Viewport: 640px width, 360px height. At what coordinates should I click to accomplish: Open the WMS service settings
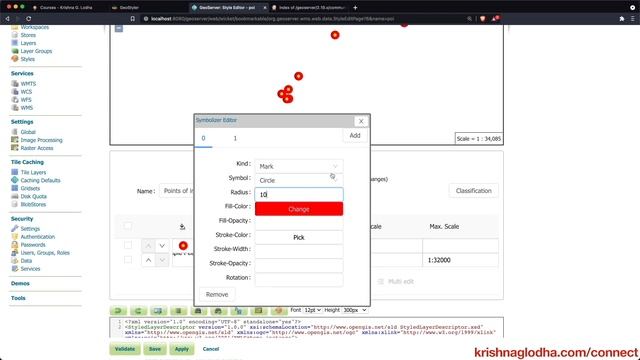[27, 108]
